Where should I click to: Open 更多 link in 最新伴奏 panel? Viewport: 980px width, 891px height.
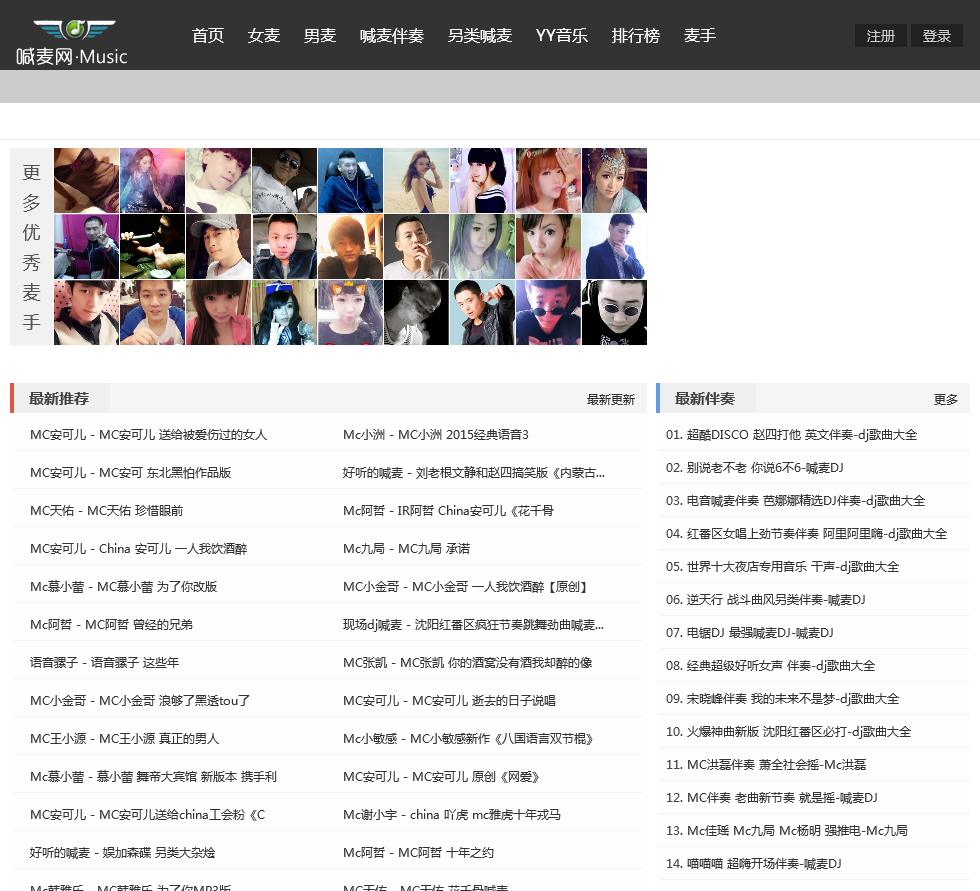pyautogui.click(x=945, y=399)
